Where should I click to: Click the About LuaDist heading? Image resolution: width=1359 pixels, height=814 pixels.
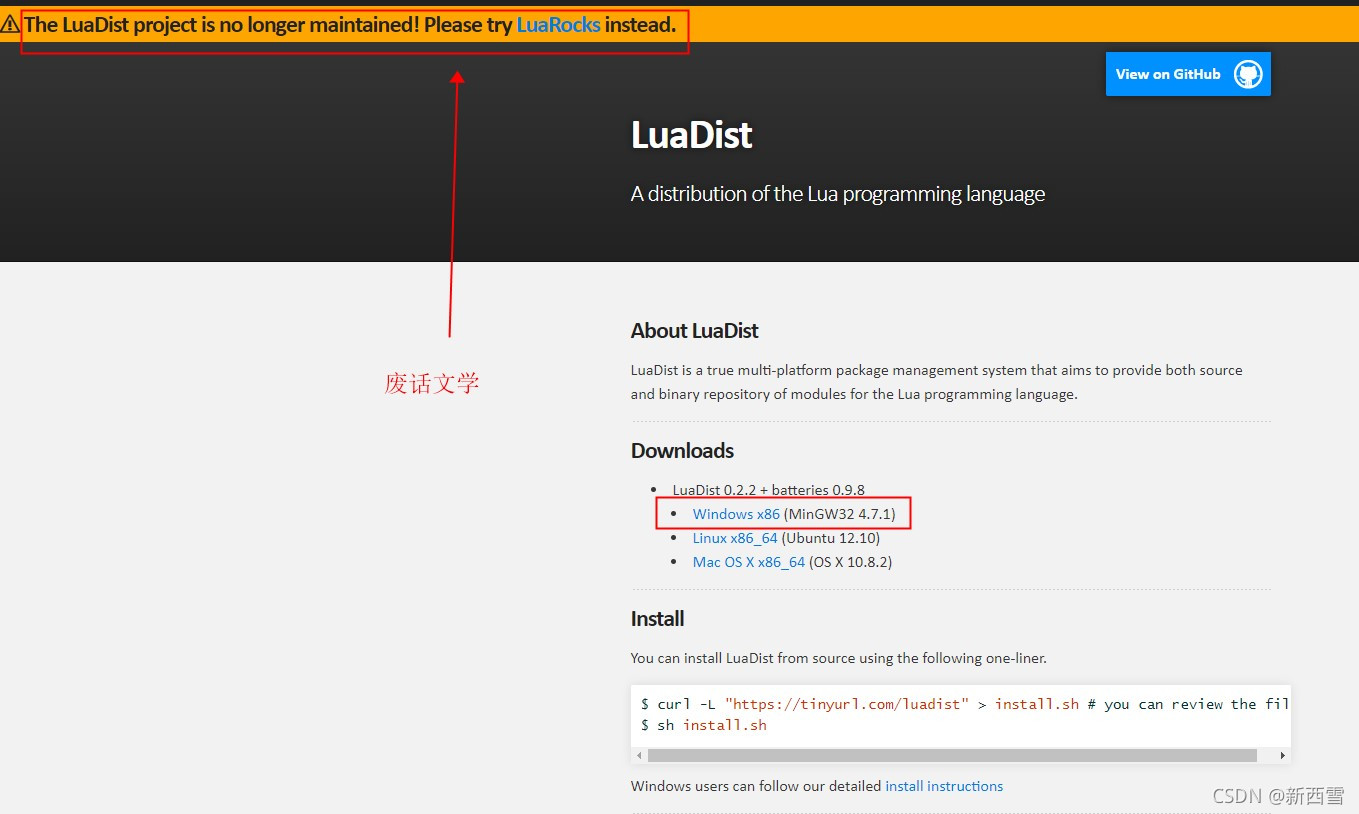tap(695, 331)
